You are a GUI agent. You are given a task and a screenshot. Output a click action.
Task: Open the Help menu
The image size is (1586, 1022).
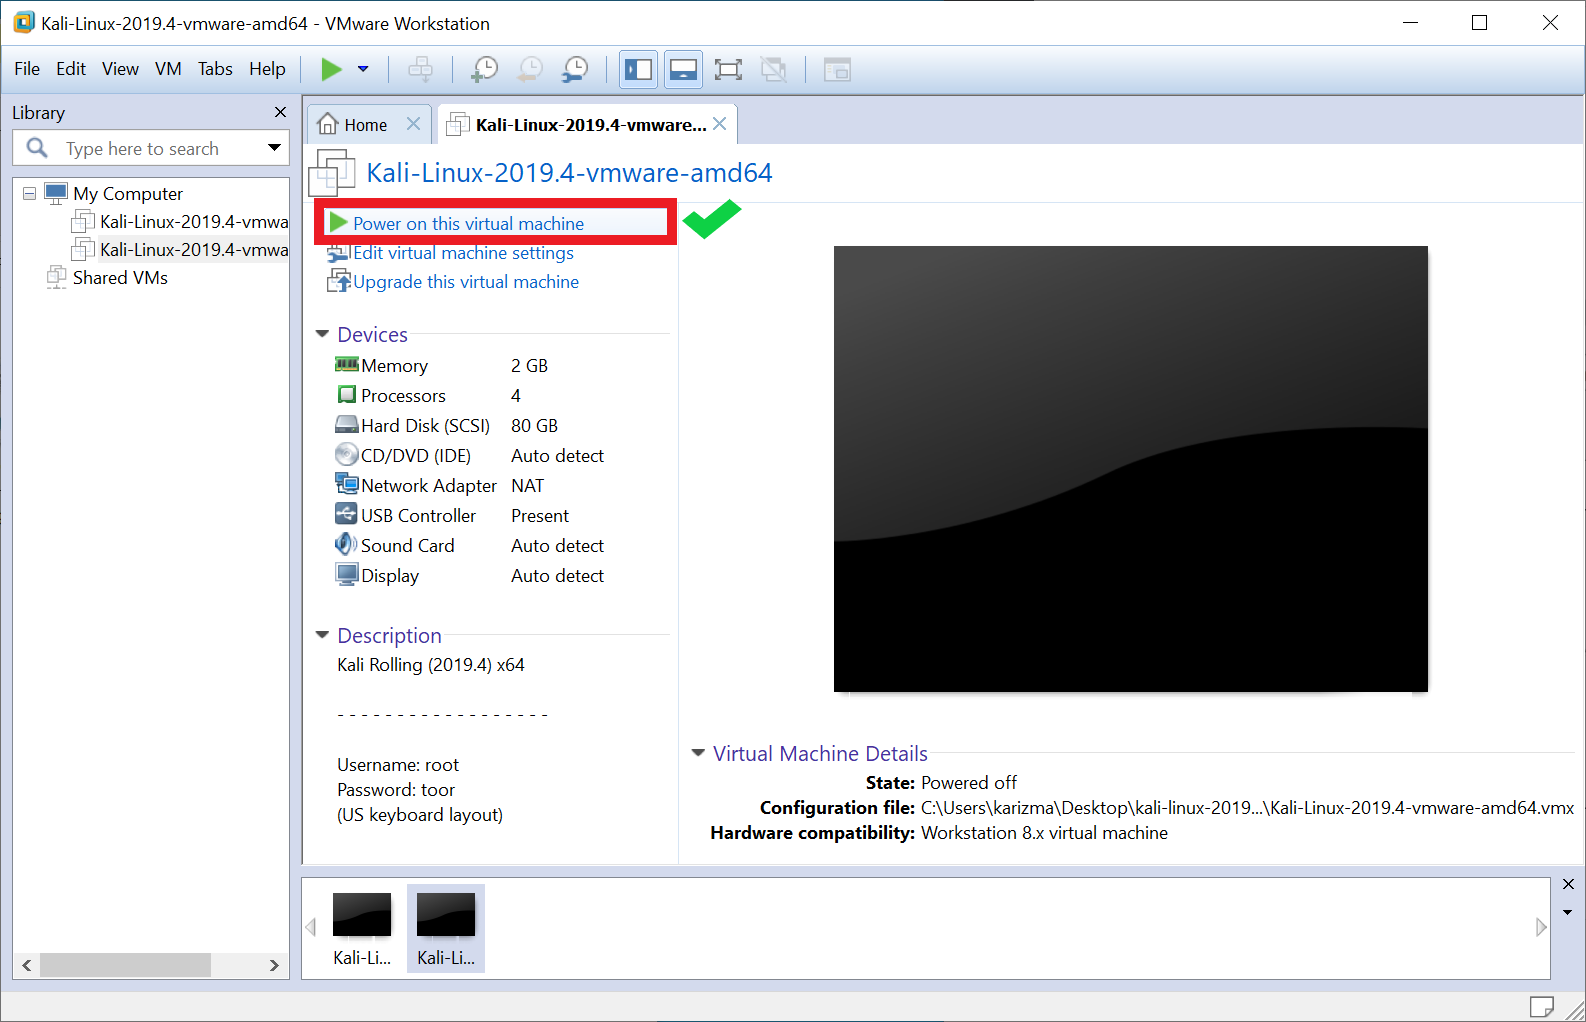click(267, 69)
